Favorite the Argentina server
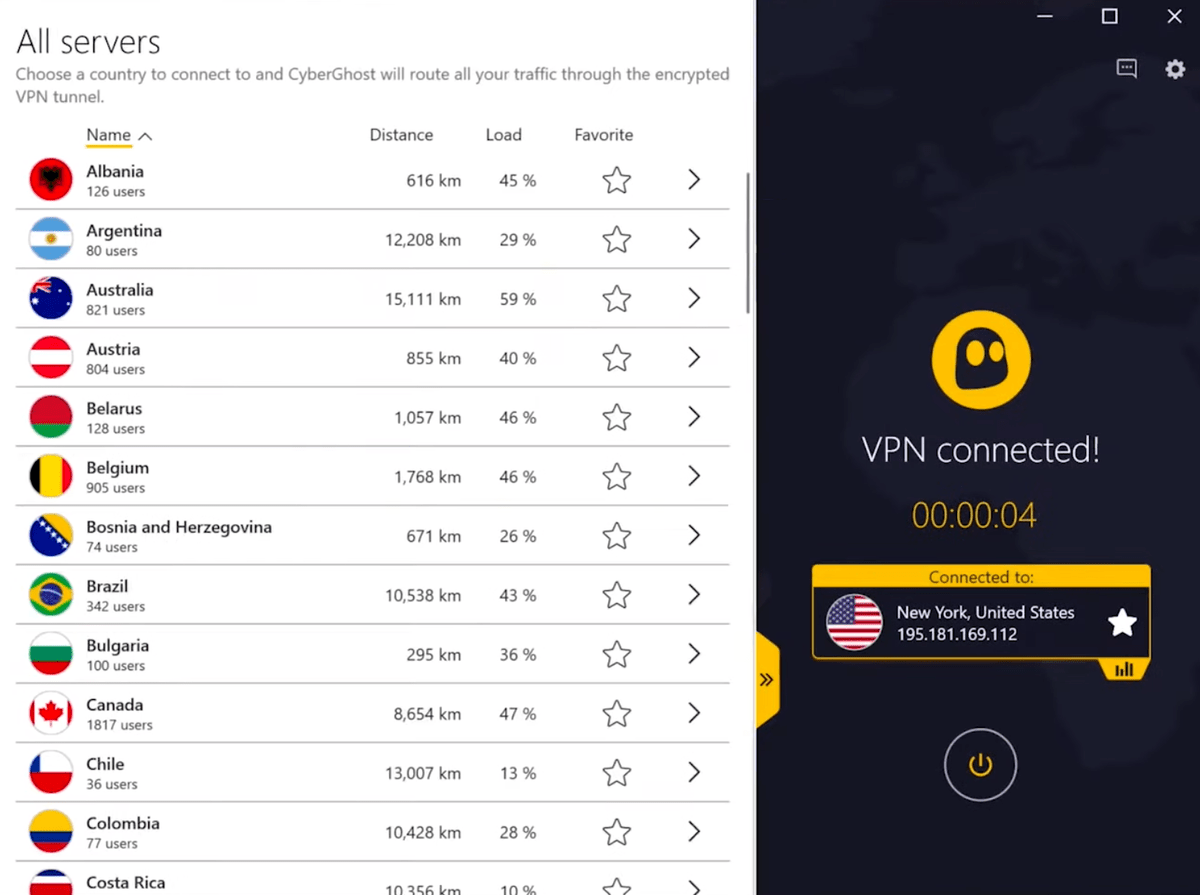 tap(616, 239)
